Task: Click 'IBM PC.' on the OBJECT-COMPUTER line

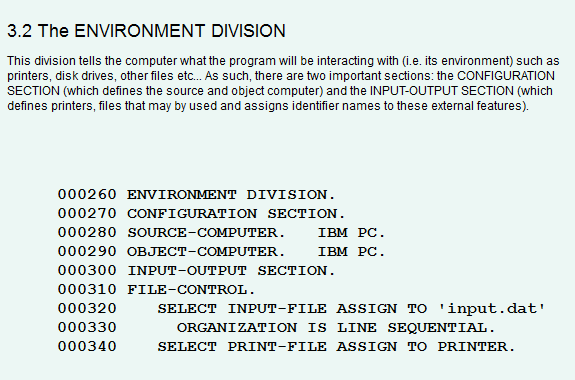Action: (x=351, y=252)
